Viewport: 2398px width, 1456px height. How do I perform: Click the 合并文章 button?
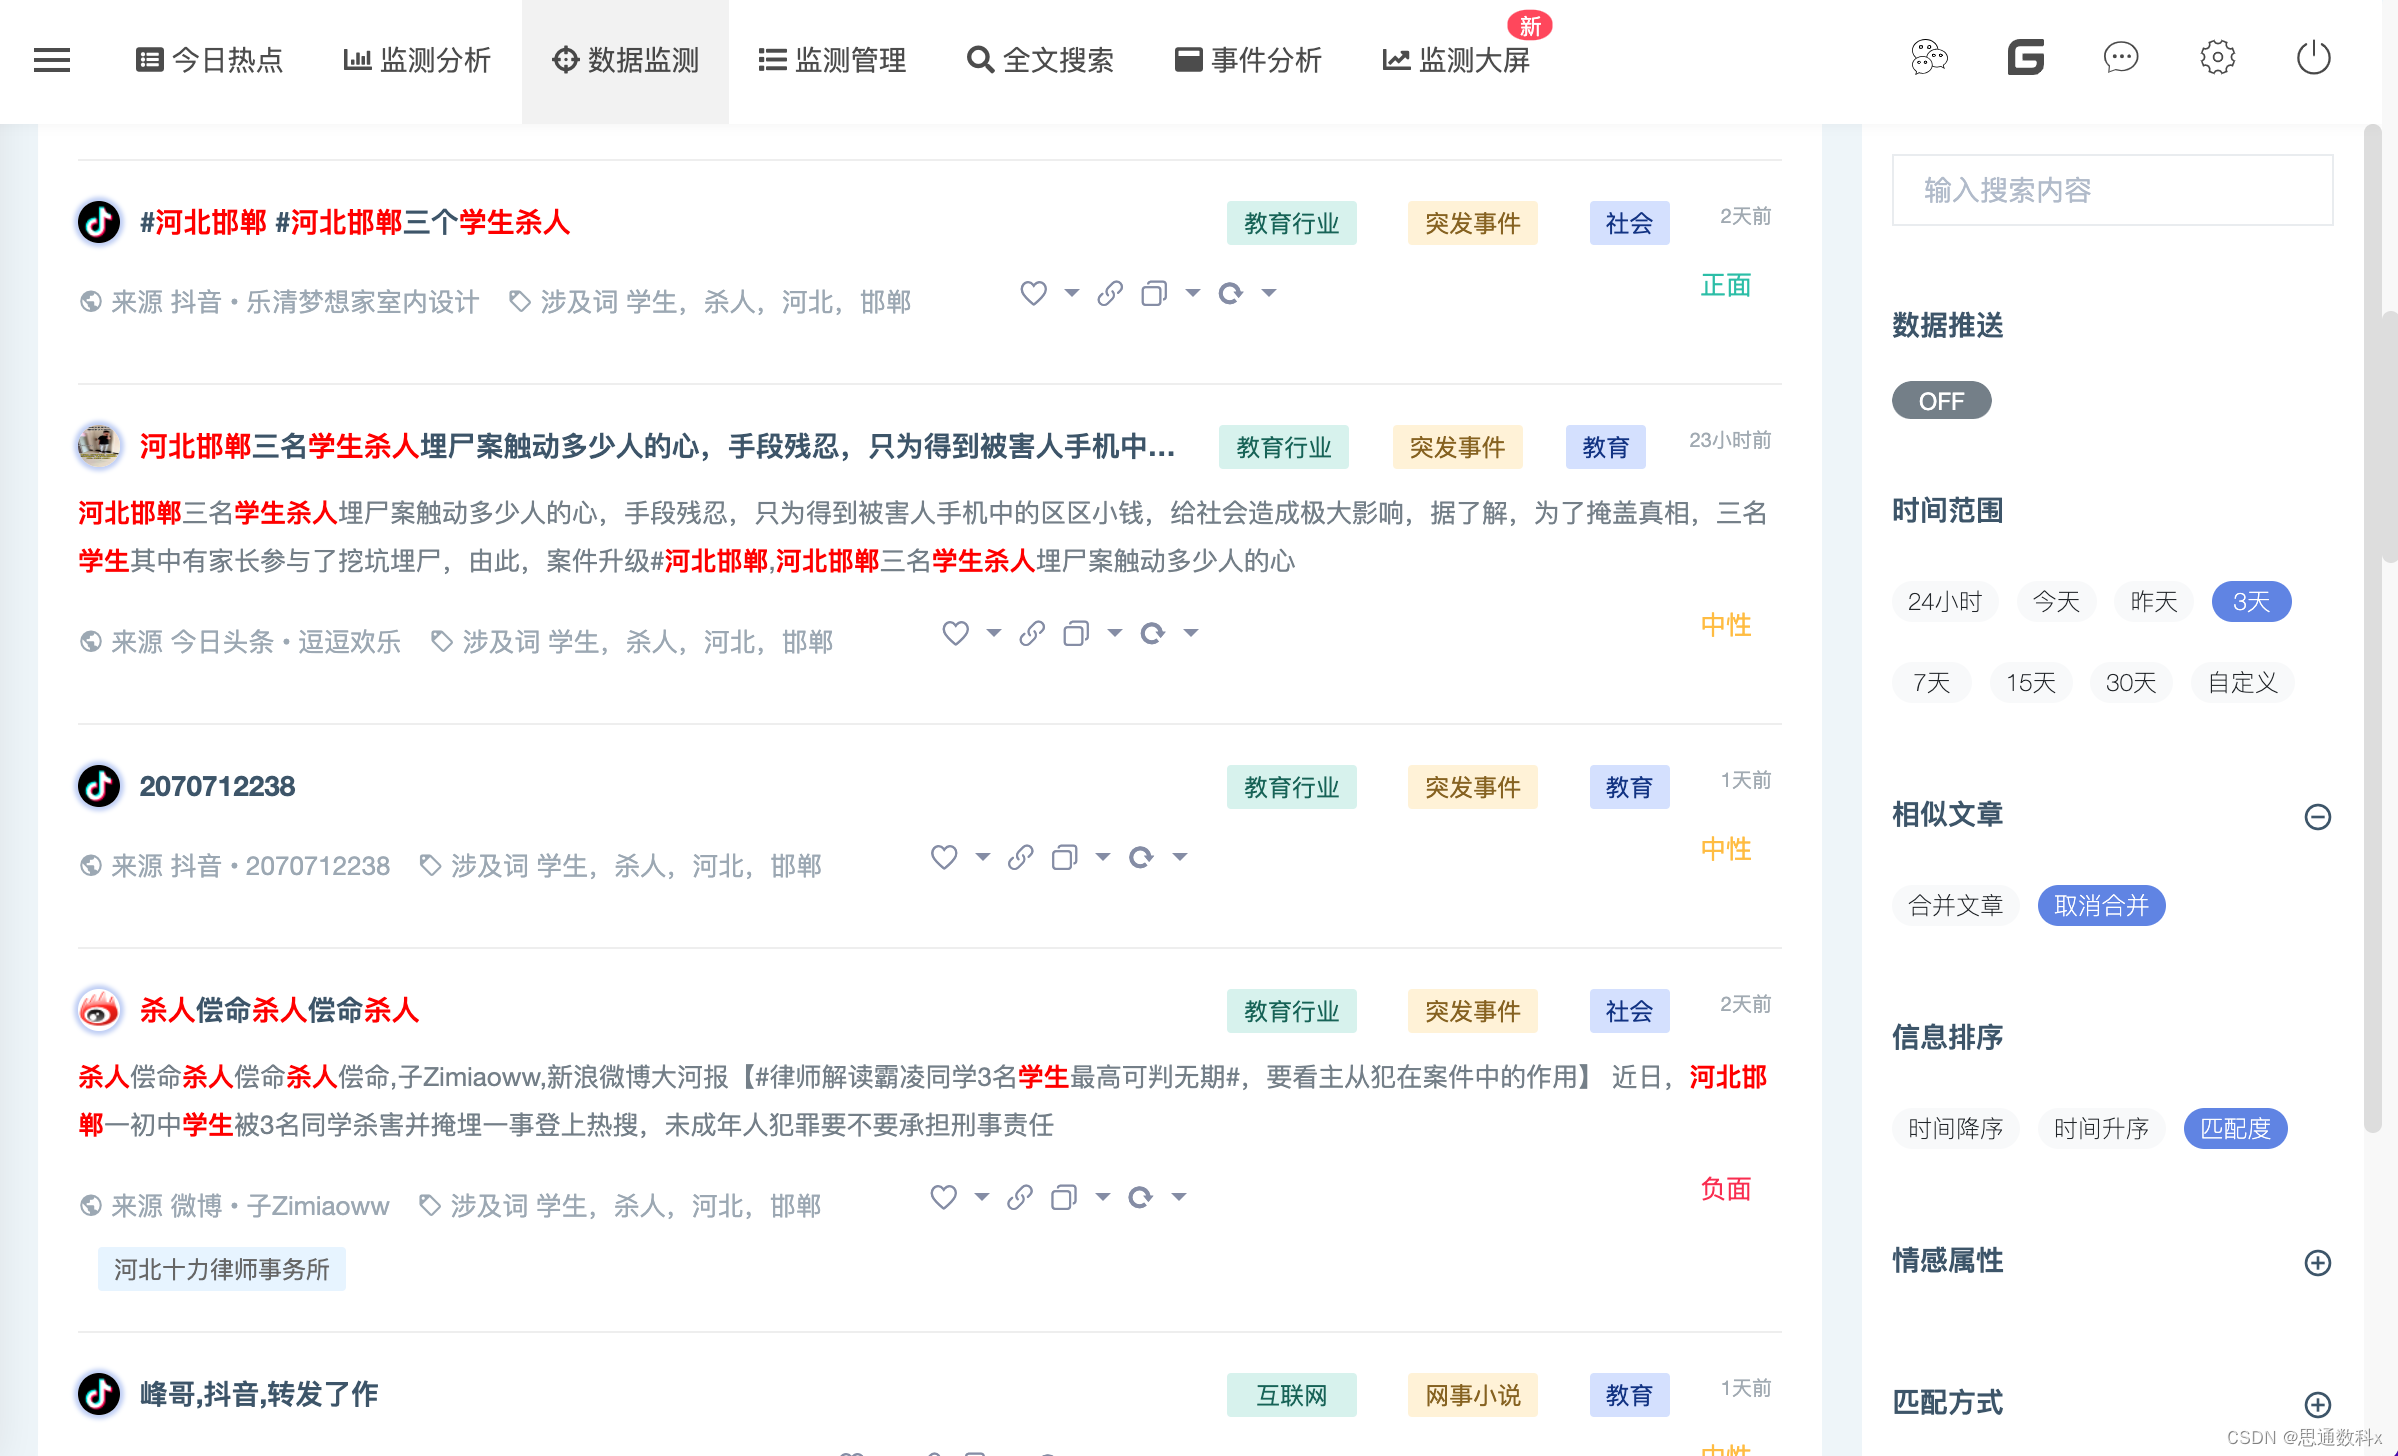(x=1955, y=906)
